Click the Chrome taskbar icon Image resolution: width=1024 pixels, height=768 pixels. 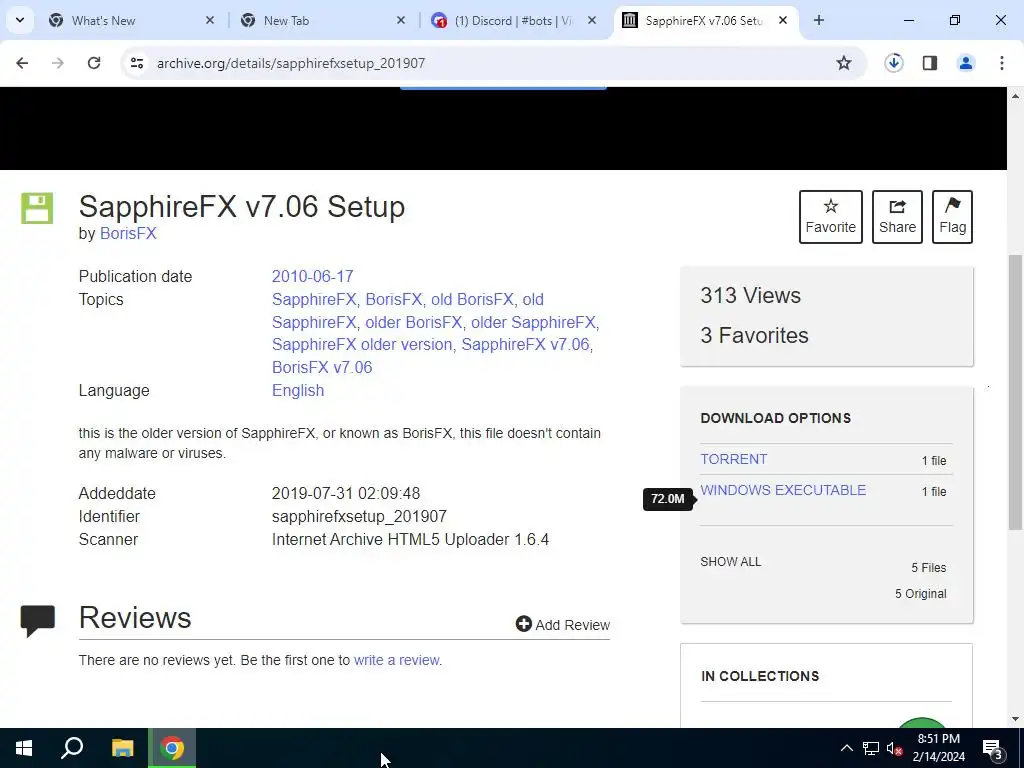[x=172, y=748]
